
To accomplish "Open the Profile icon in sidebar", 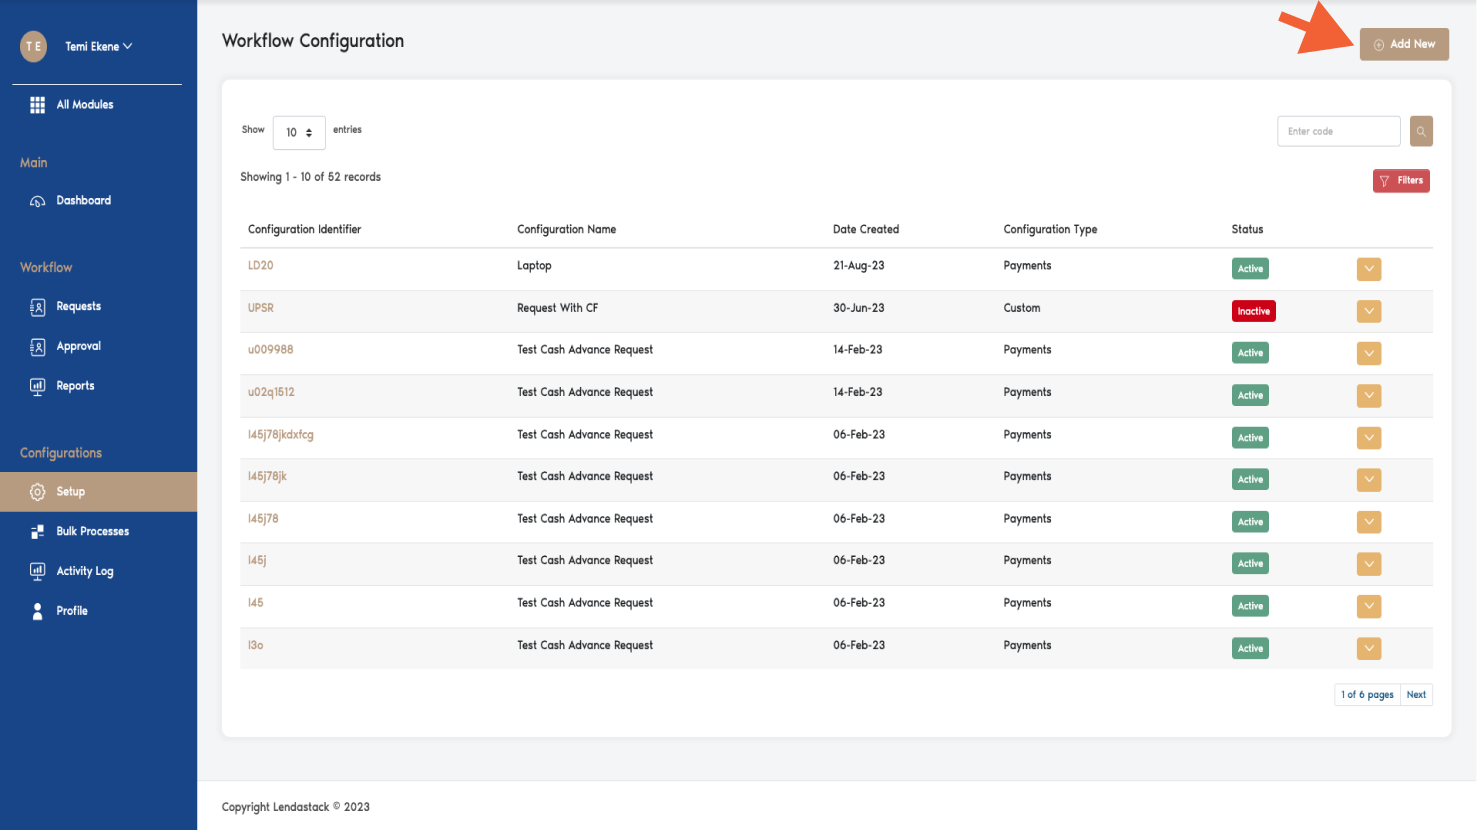I will [37, 610].
